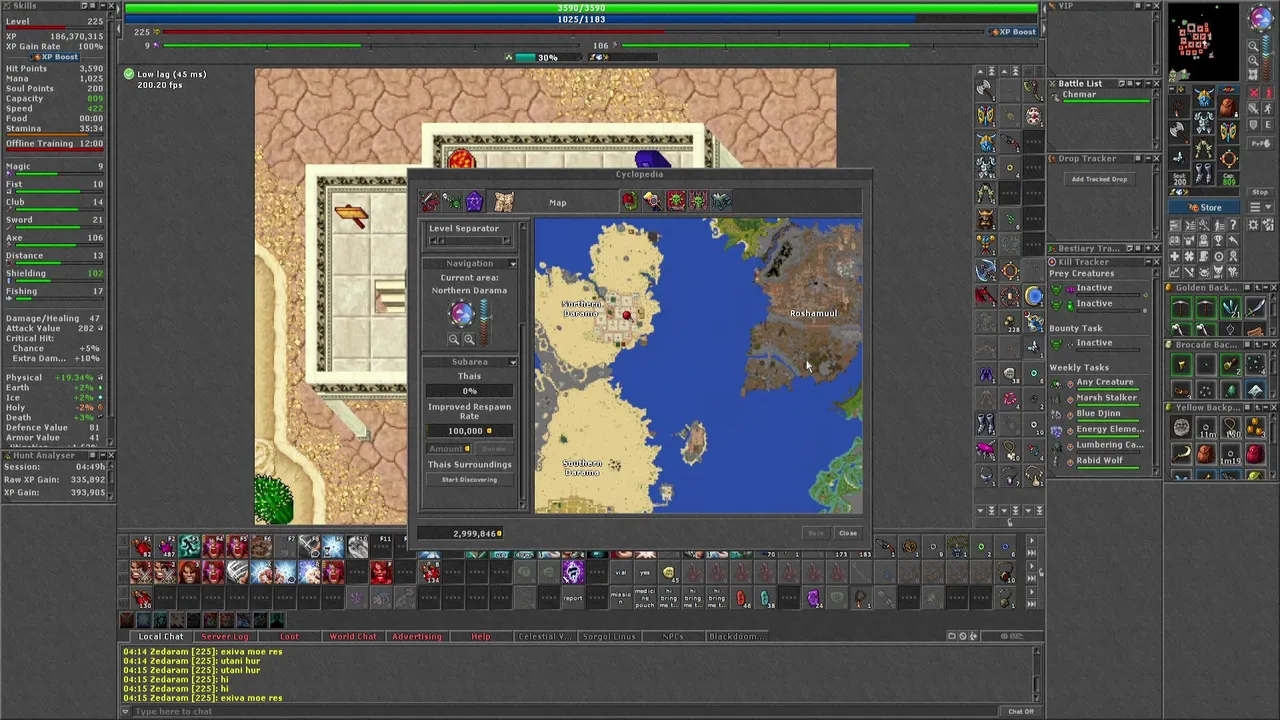
Task: Click the Stop button
Action: click(x=1260, y=192)
